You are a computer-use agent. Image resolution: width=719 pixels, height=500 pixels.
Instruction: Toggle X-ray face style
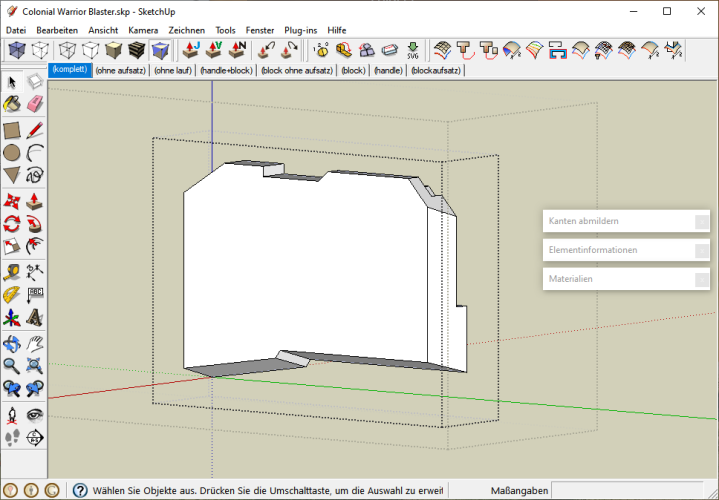17,50
